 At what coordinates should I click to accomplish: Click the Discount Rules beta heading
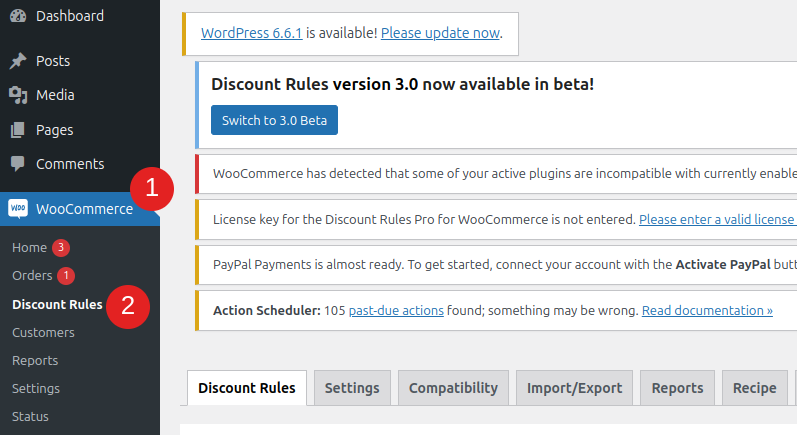(x=403, y=84)
